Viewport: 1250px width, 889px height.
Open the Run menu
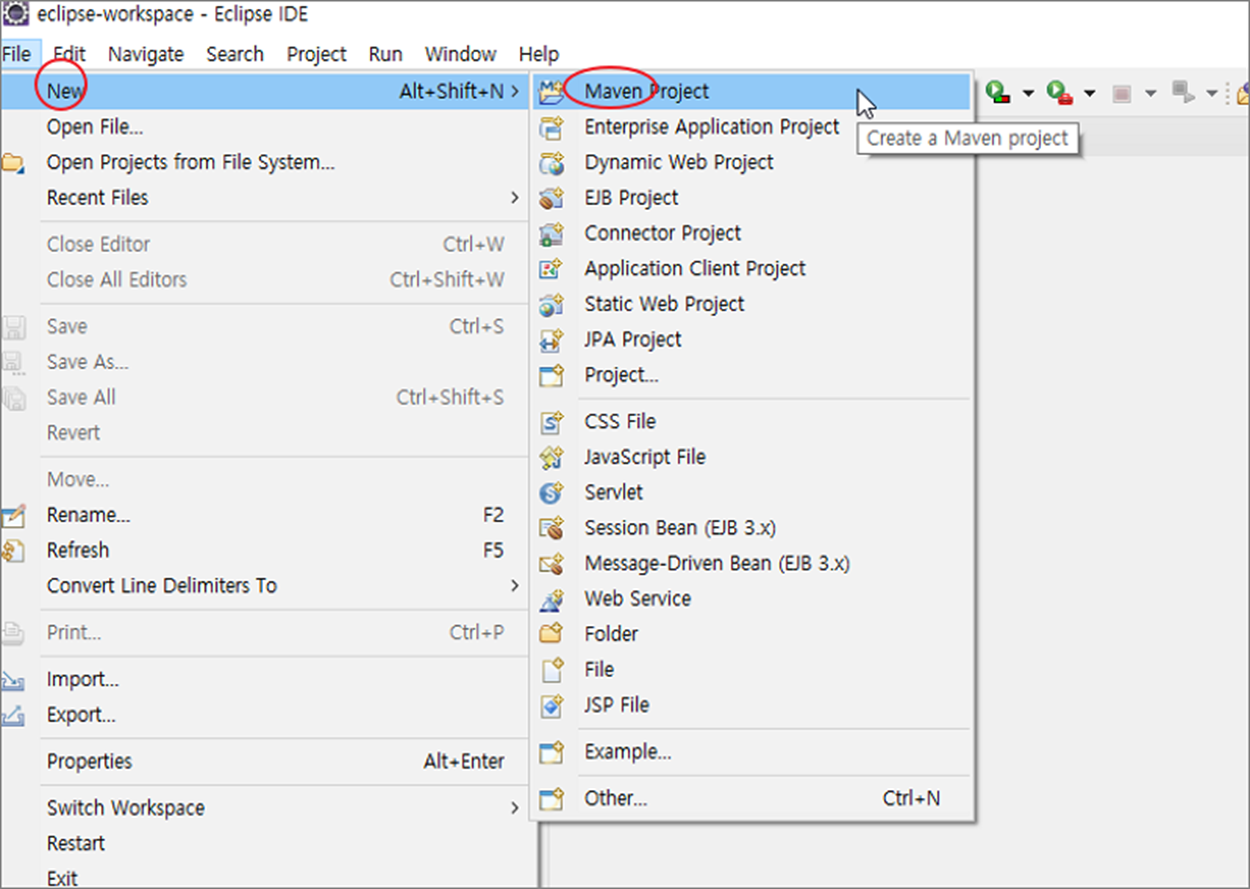385,54
